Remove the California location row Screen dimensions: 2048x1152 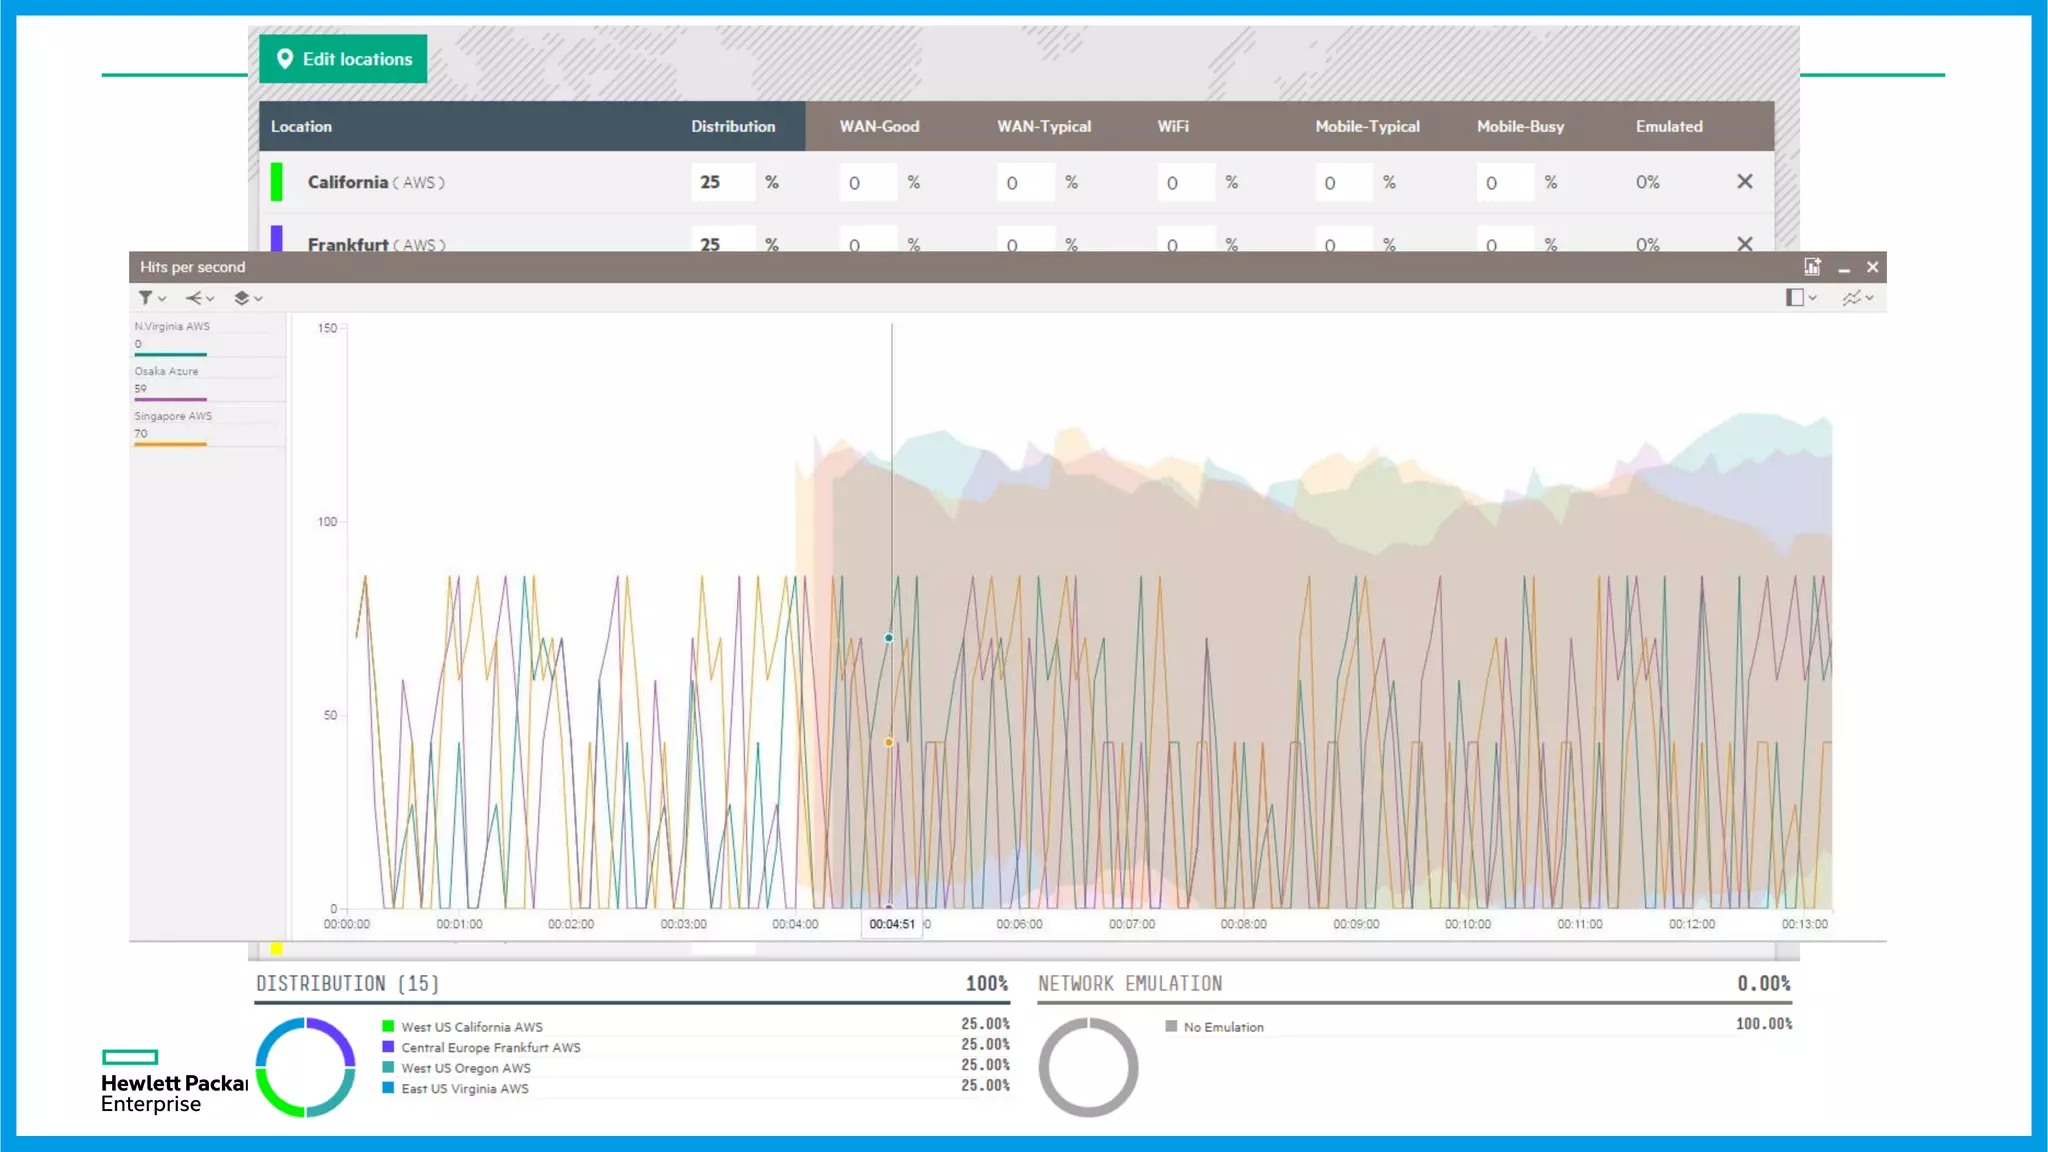[x=1745, y=182]
